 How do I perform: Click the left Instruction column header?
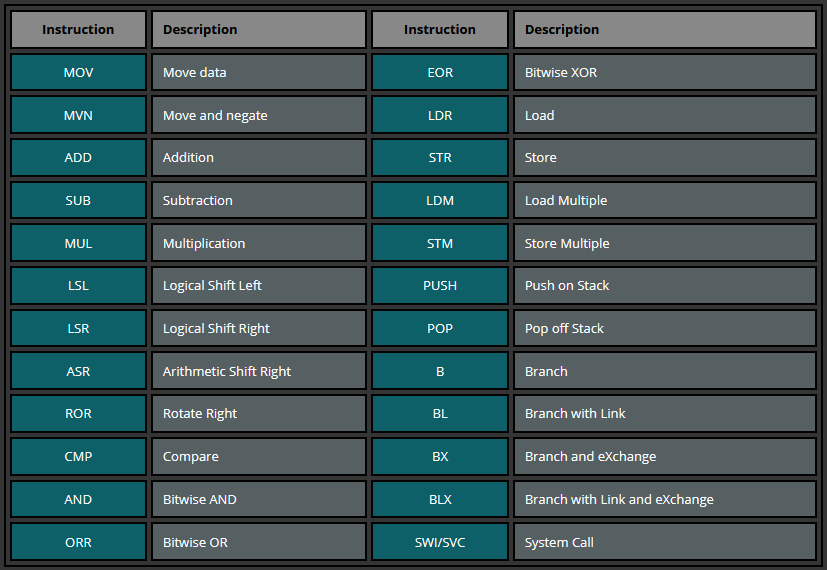coord(78,29)
